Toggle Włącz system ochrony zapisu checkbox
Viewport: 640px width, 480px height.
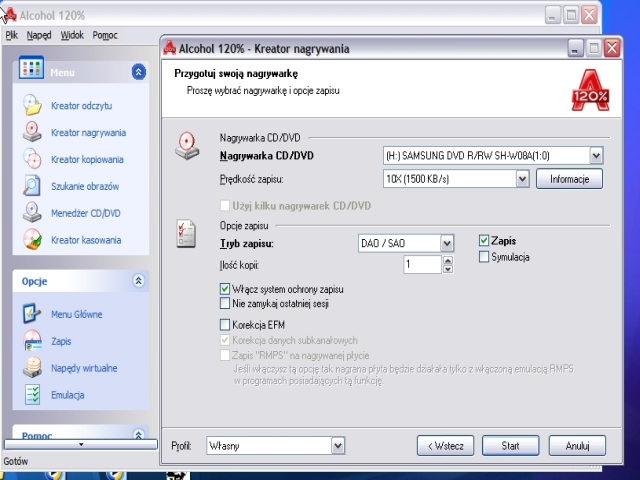(224, 289)
